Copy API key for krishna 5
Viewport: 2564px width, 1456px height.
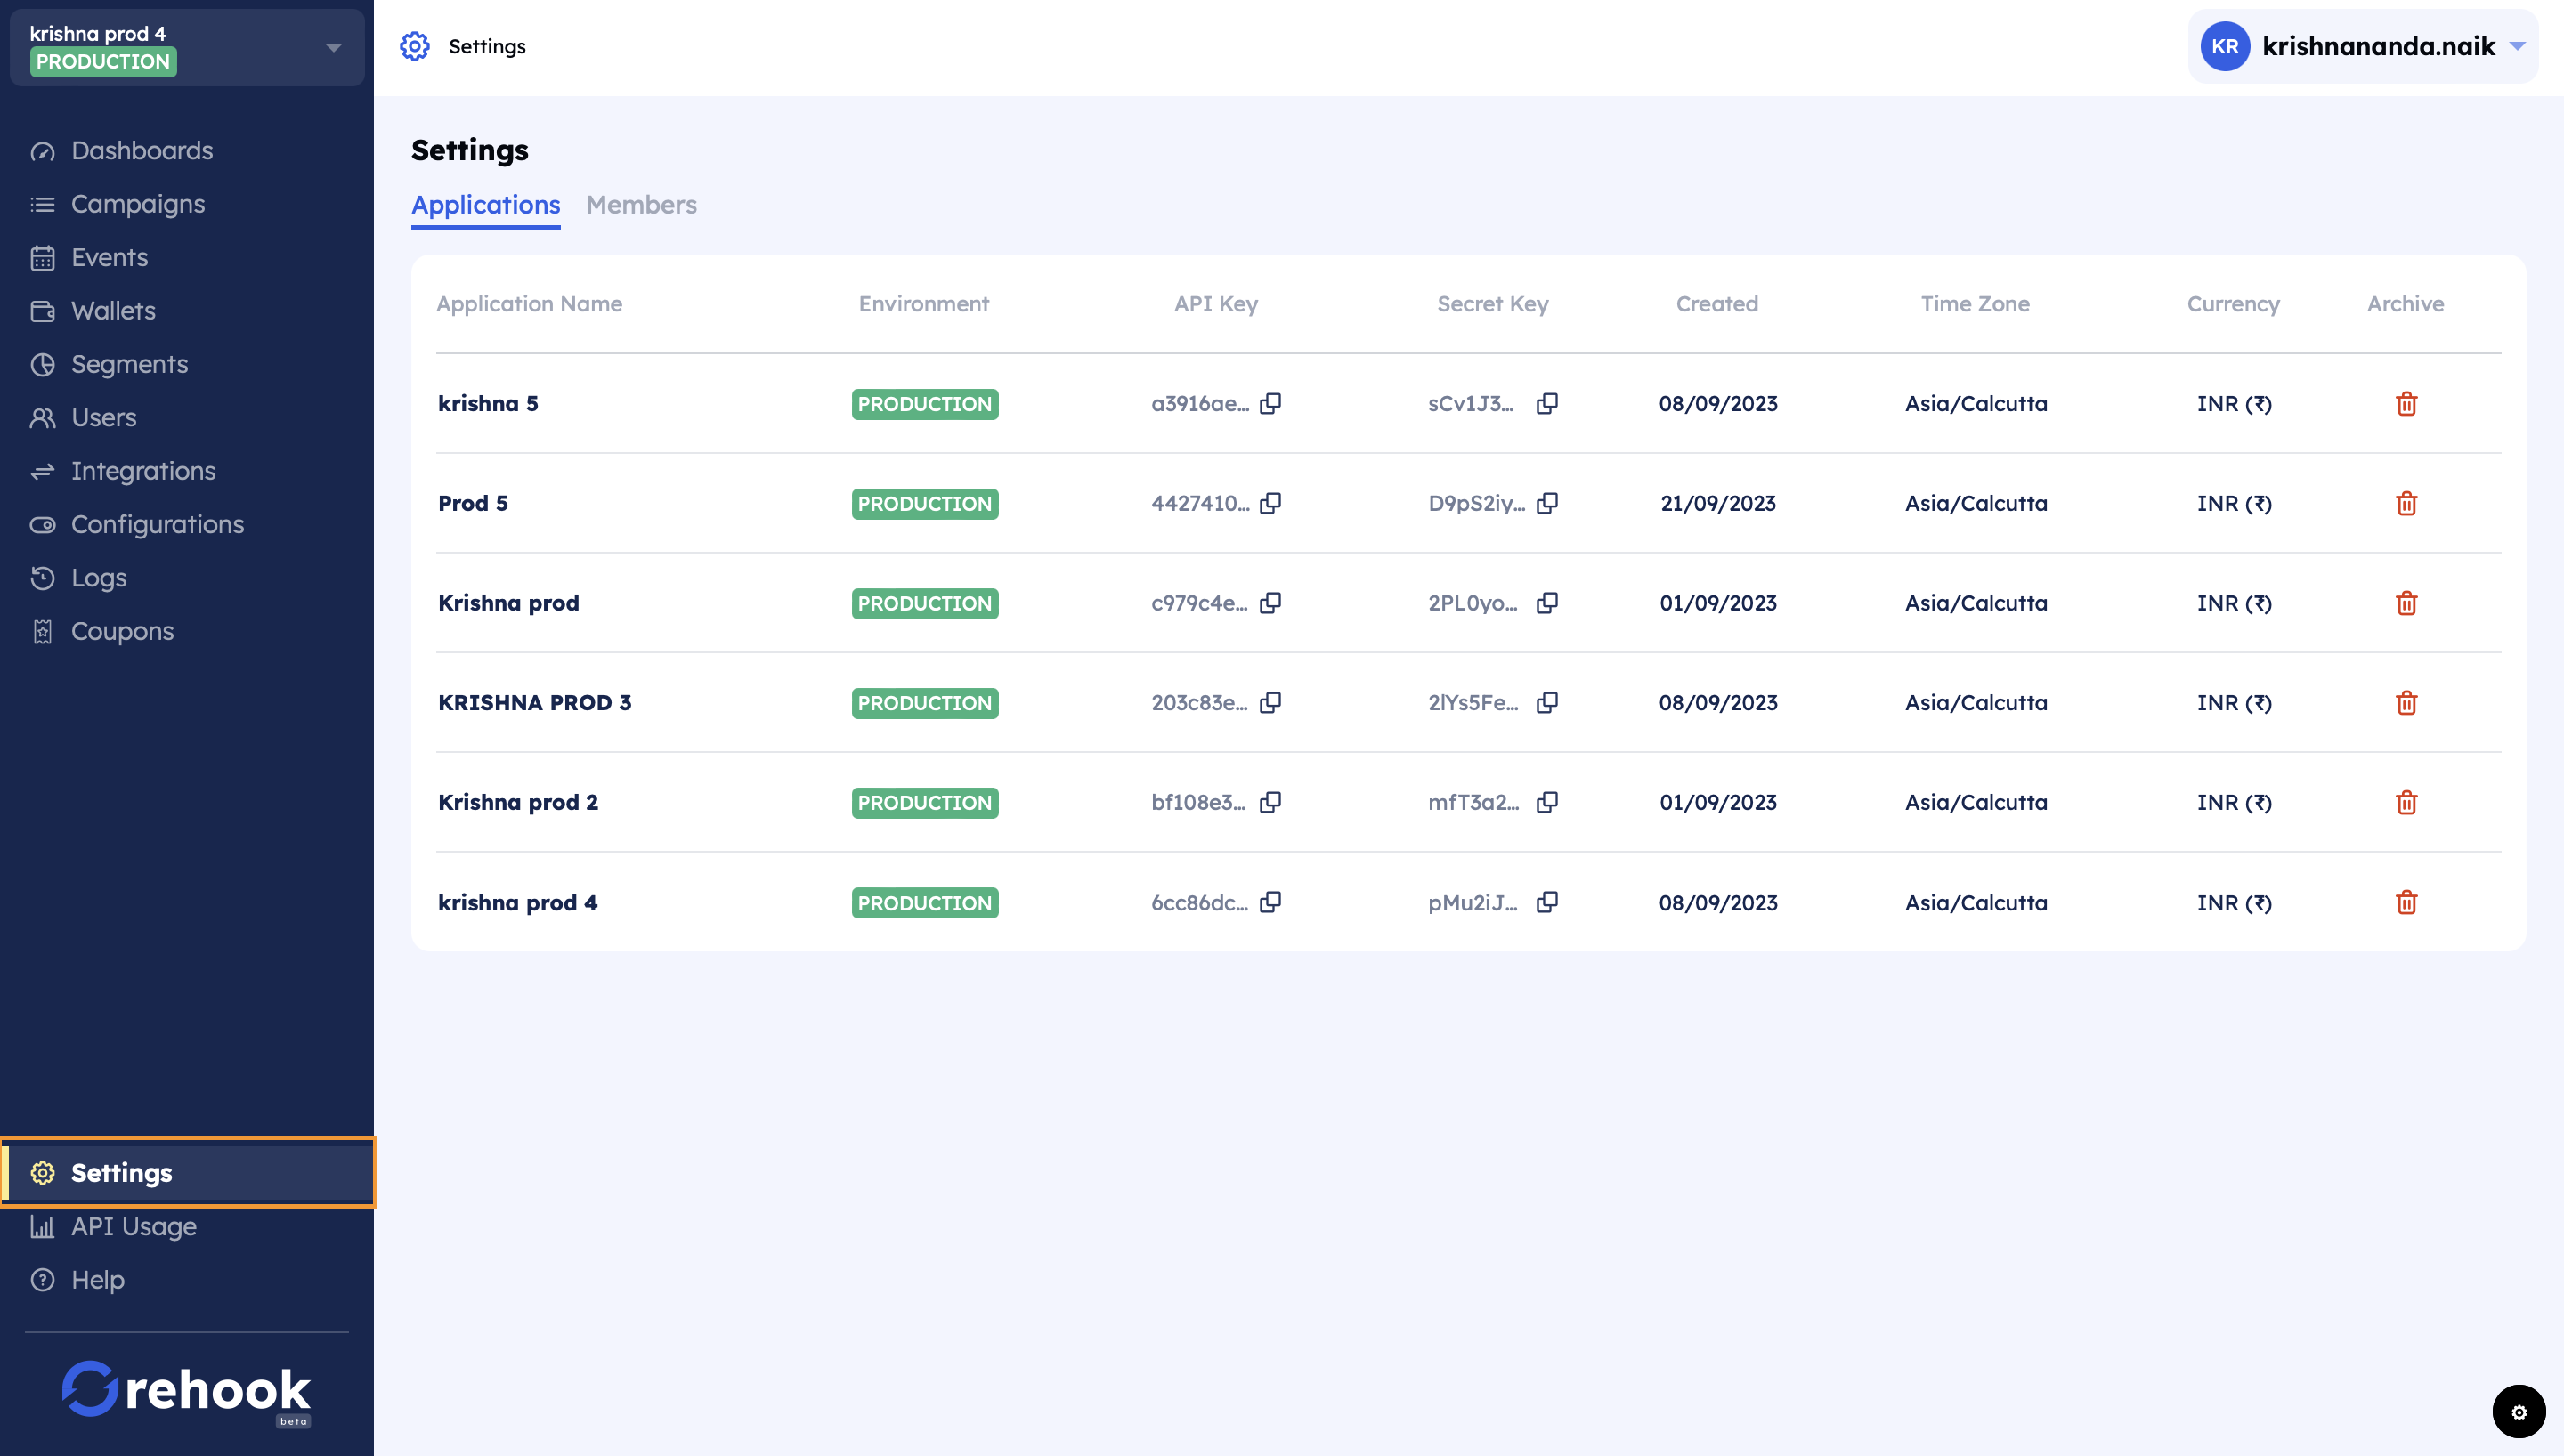point(1270,403)
